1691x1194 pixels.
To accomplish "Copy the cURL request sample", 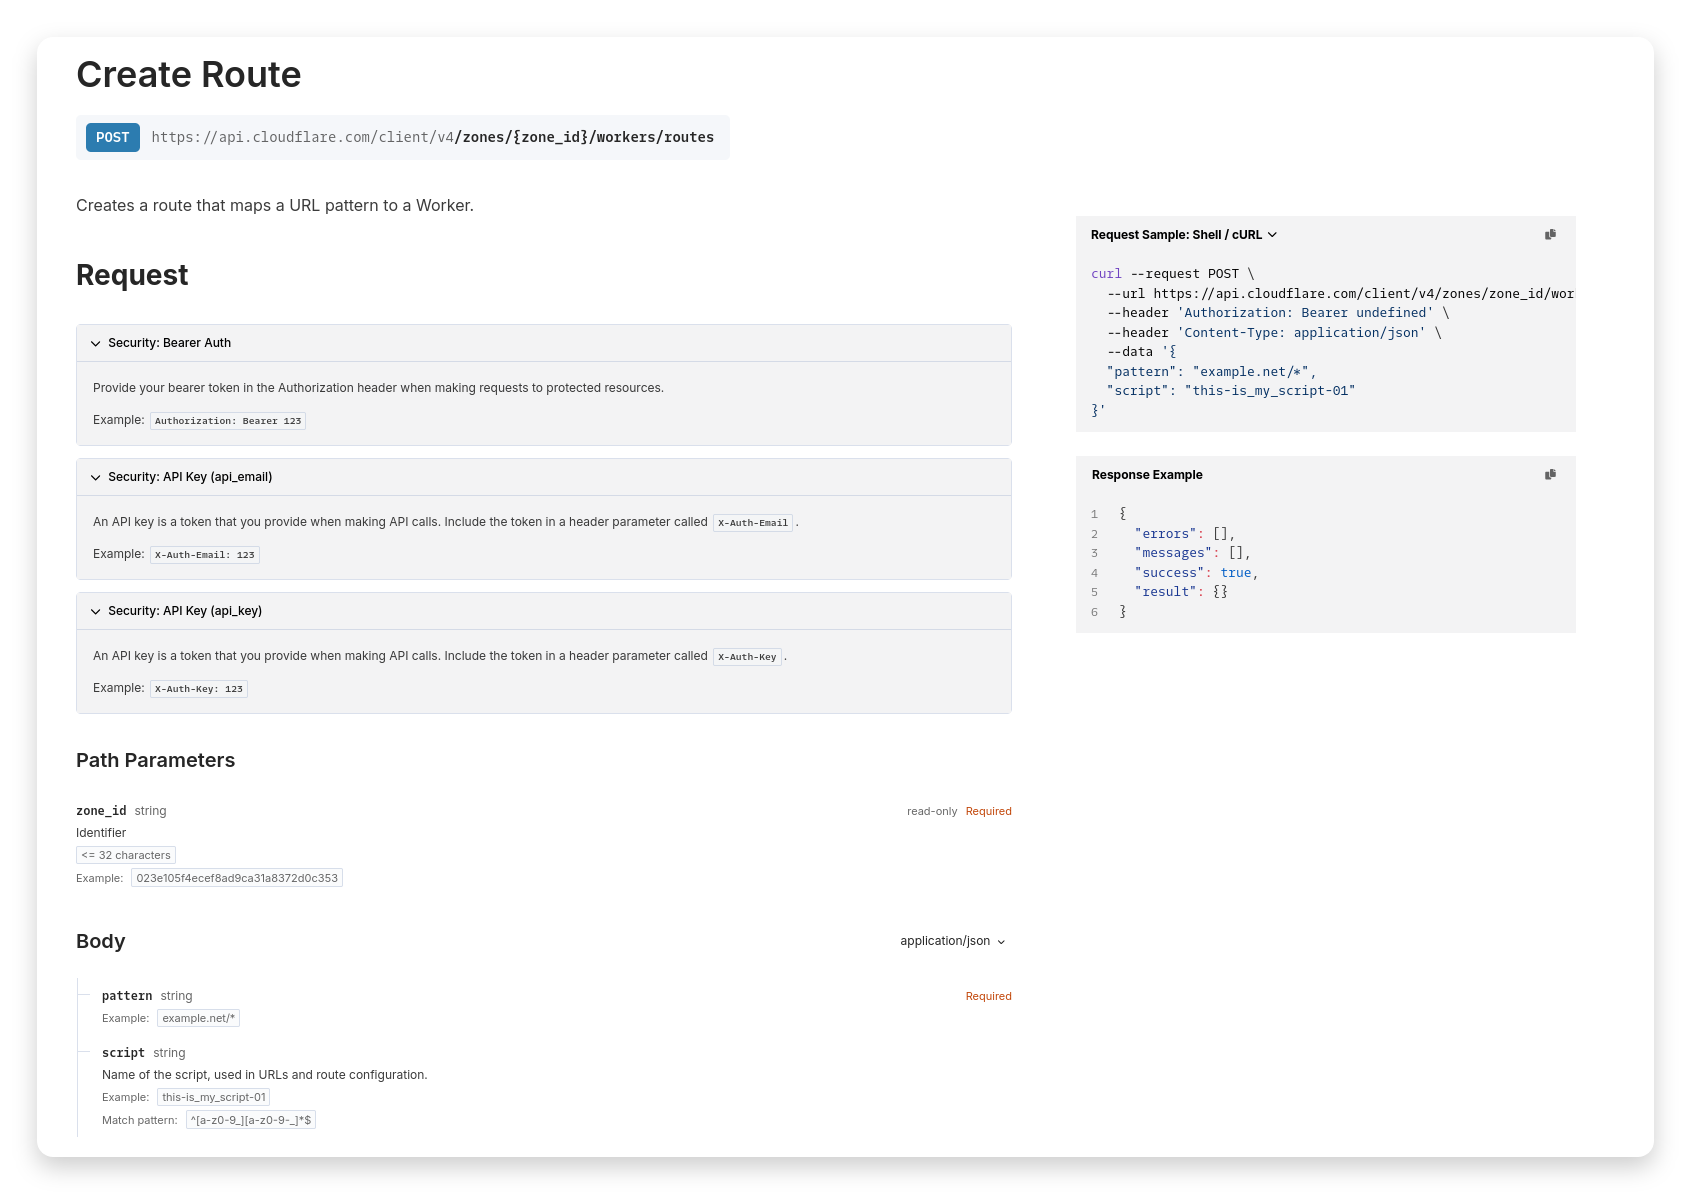I will click(x=1550, y=234).
